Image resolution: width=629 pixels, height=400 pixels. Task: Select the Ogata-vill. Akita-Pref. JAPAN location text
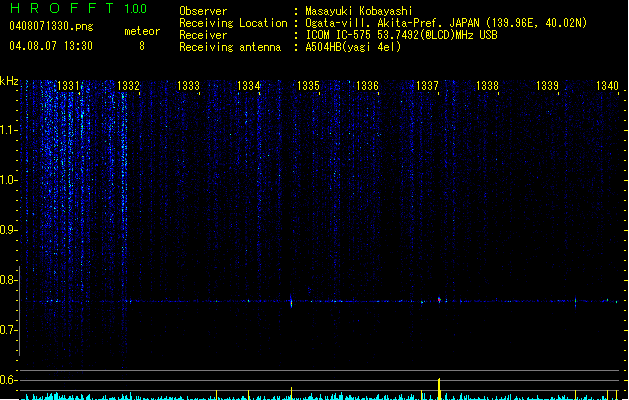point(446,23)
